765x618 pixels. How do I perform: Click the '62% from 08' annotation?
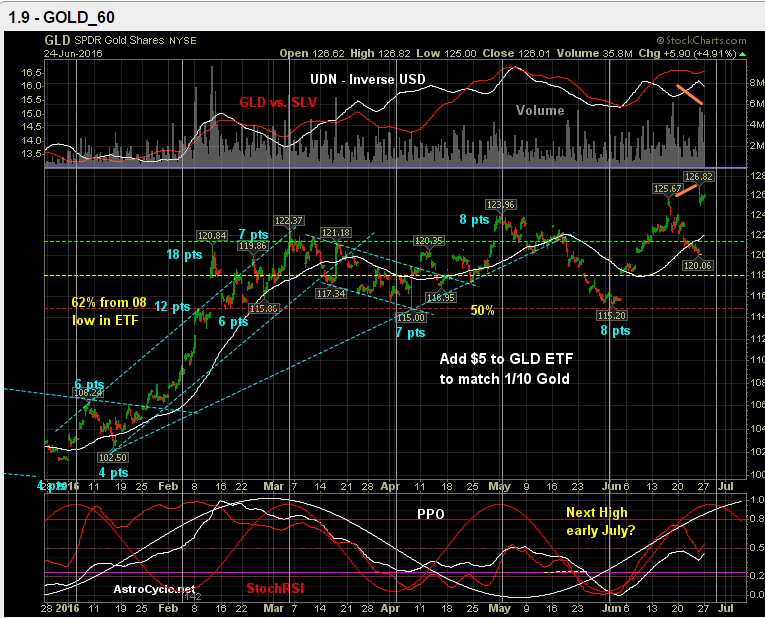click(x=109, y=303)
